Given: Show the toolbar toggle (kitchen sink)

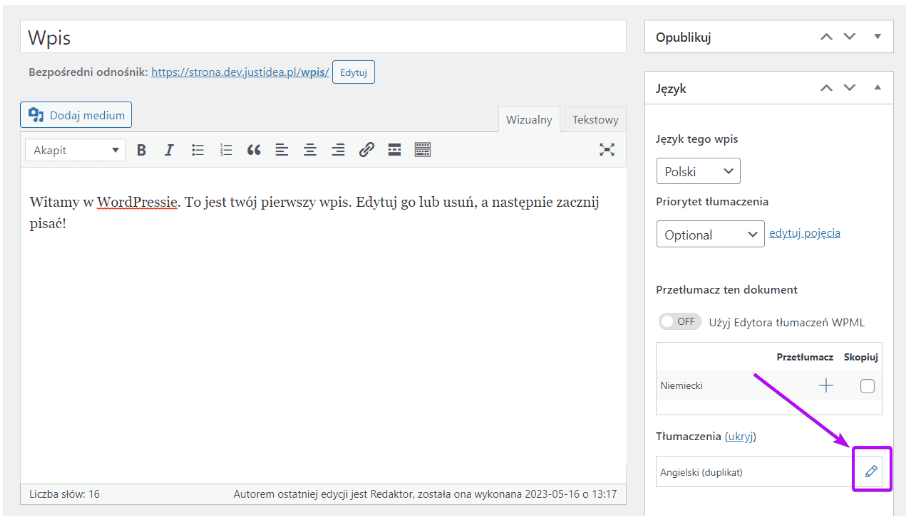Looking at the screenshot, I should click(x=423, y=150).
